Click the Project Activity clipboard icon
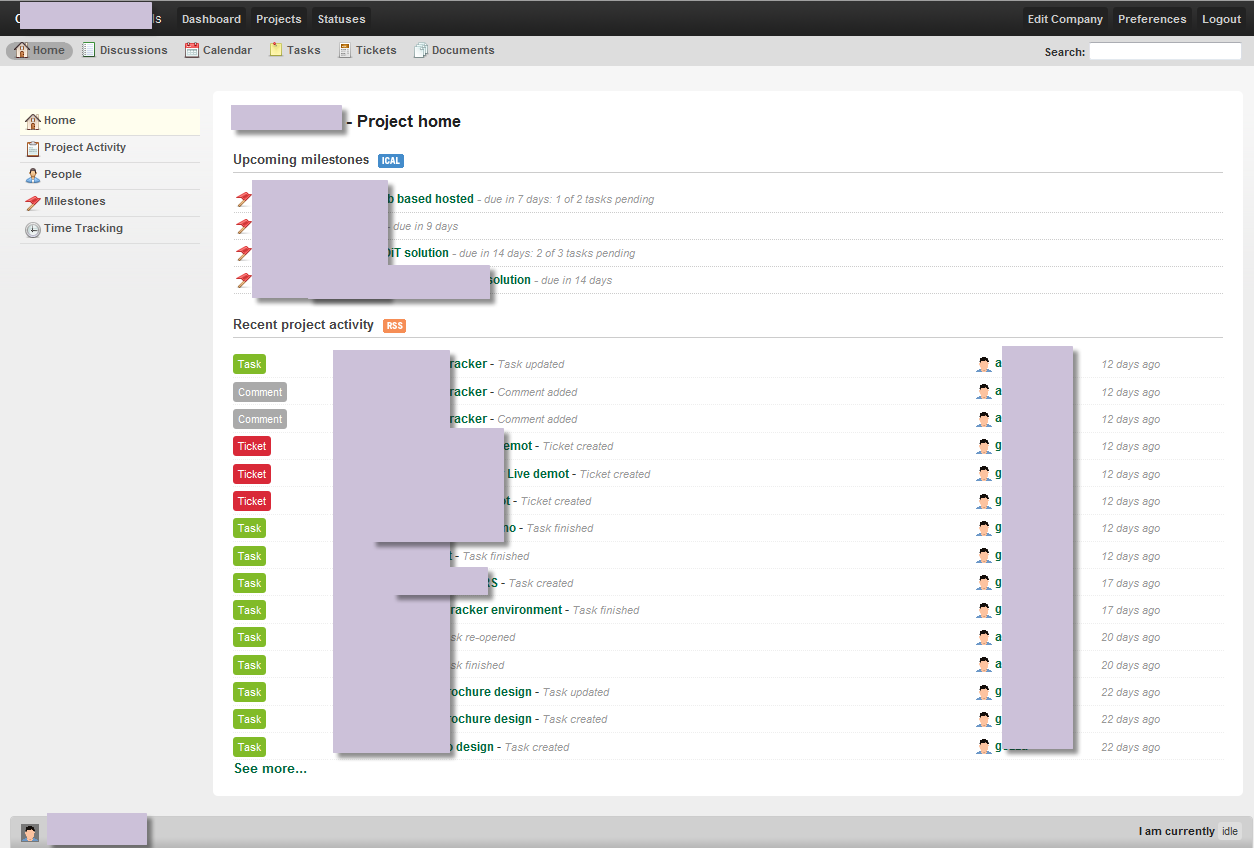This screenshot has height=848, width=1254. pos(33,148)
